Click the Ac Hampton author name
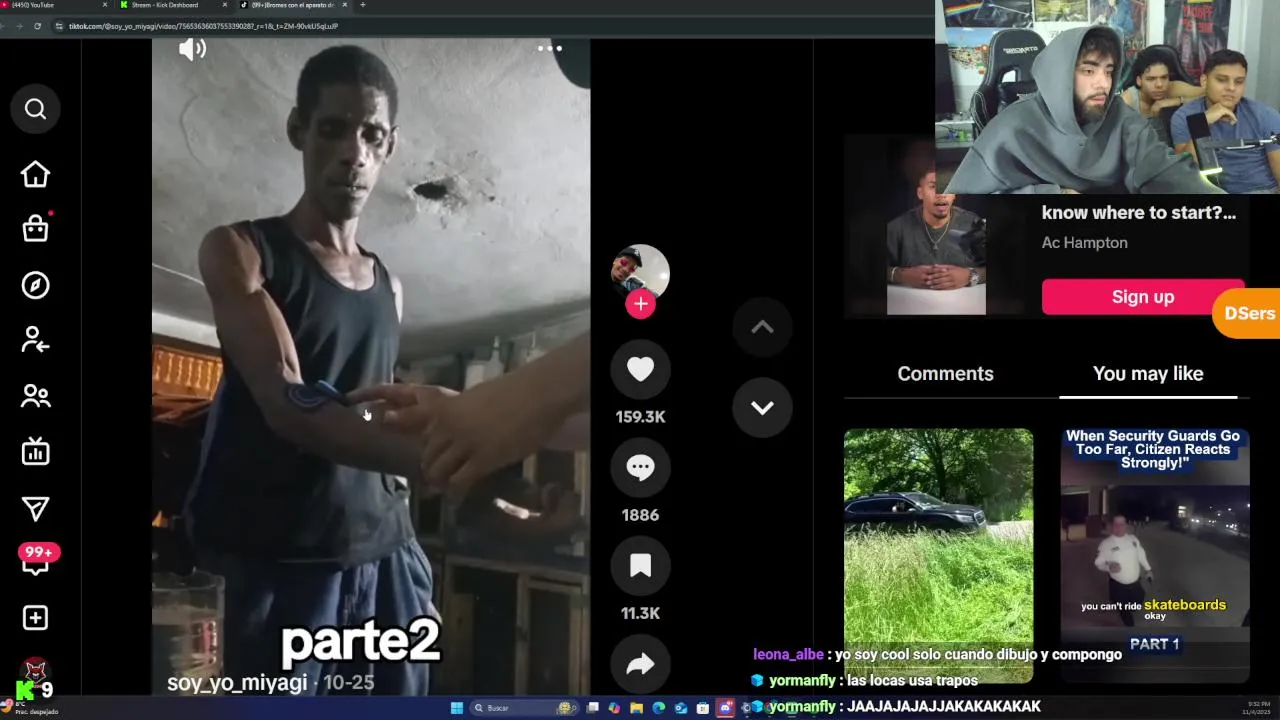 1084,243
